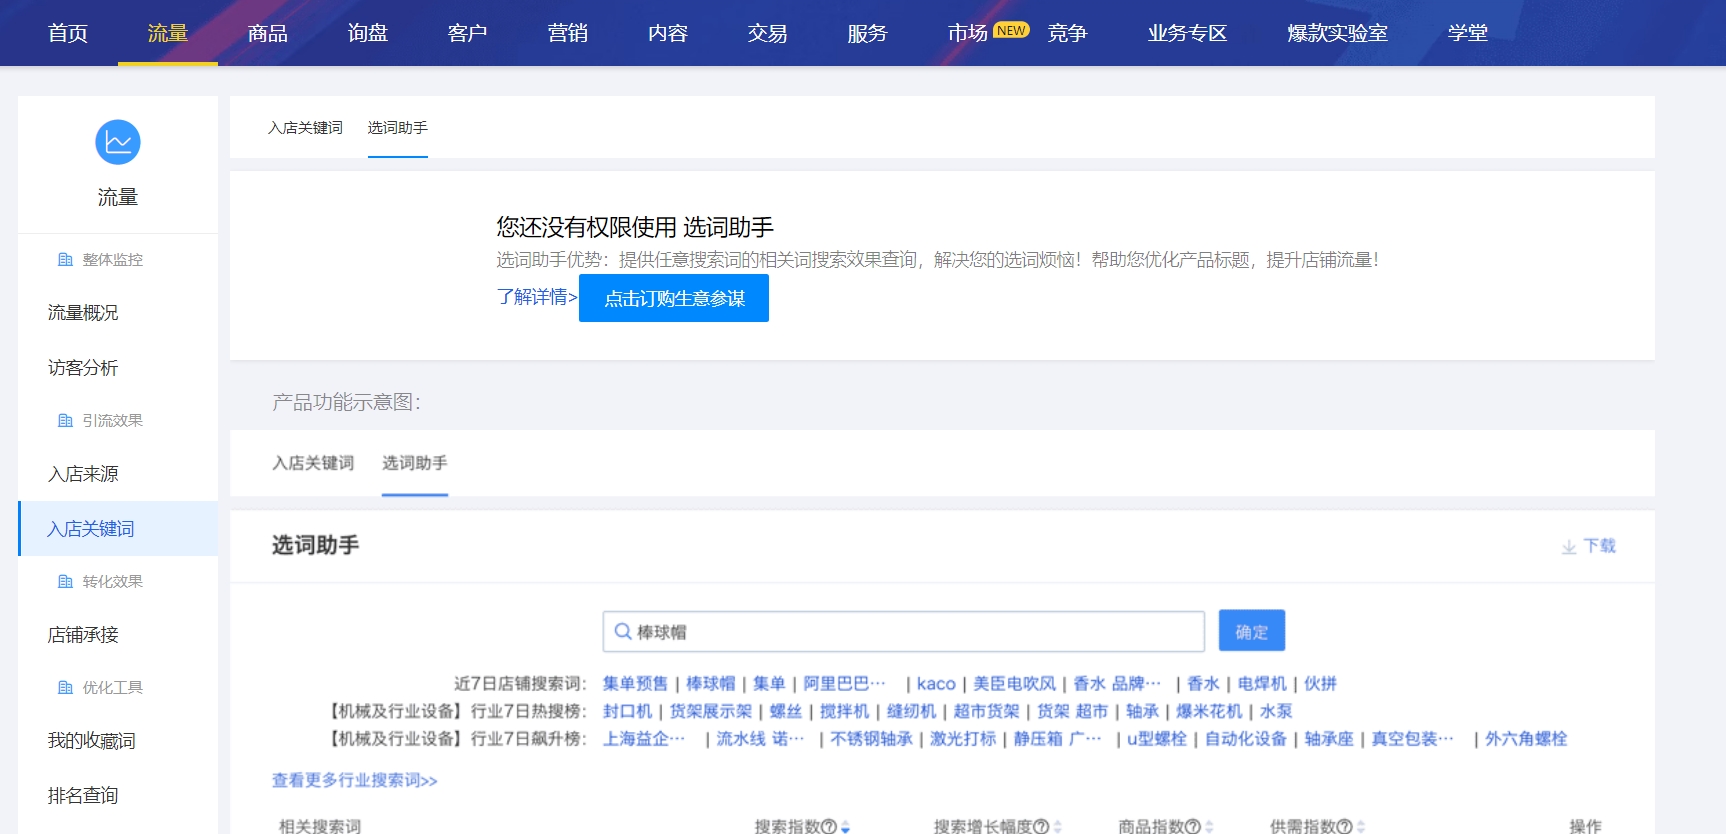Go to 店铺承接 in sidebar

click(83, 635)
